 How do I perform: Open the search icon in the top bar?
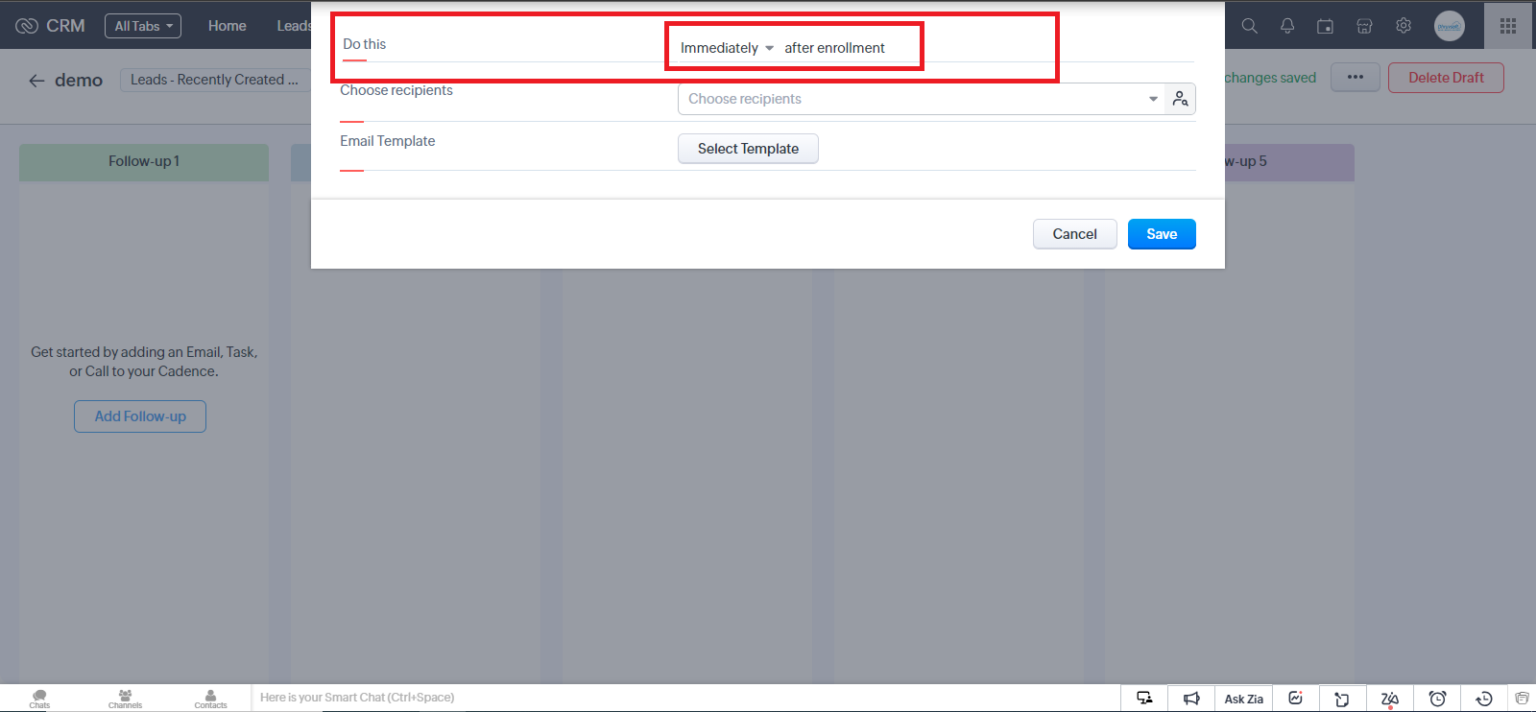click(x=1249, y=25)
